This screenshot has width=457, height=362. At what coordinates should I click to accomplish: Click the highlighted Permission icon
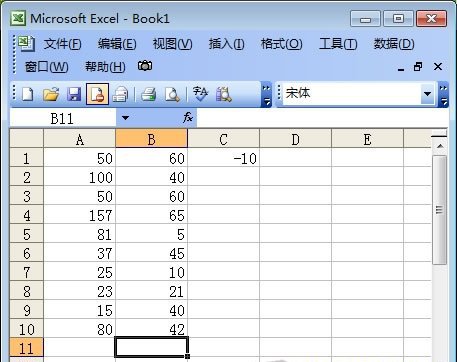(x=97, y=94)
